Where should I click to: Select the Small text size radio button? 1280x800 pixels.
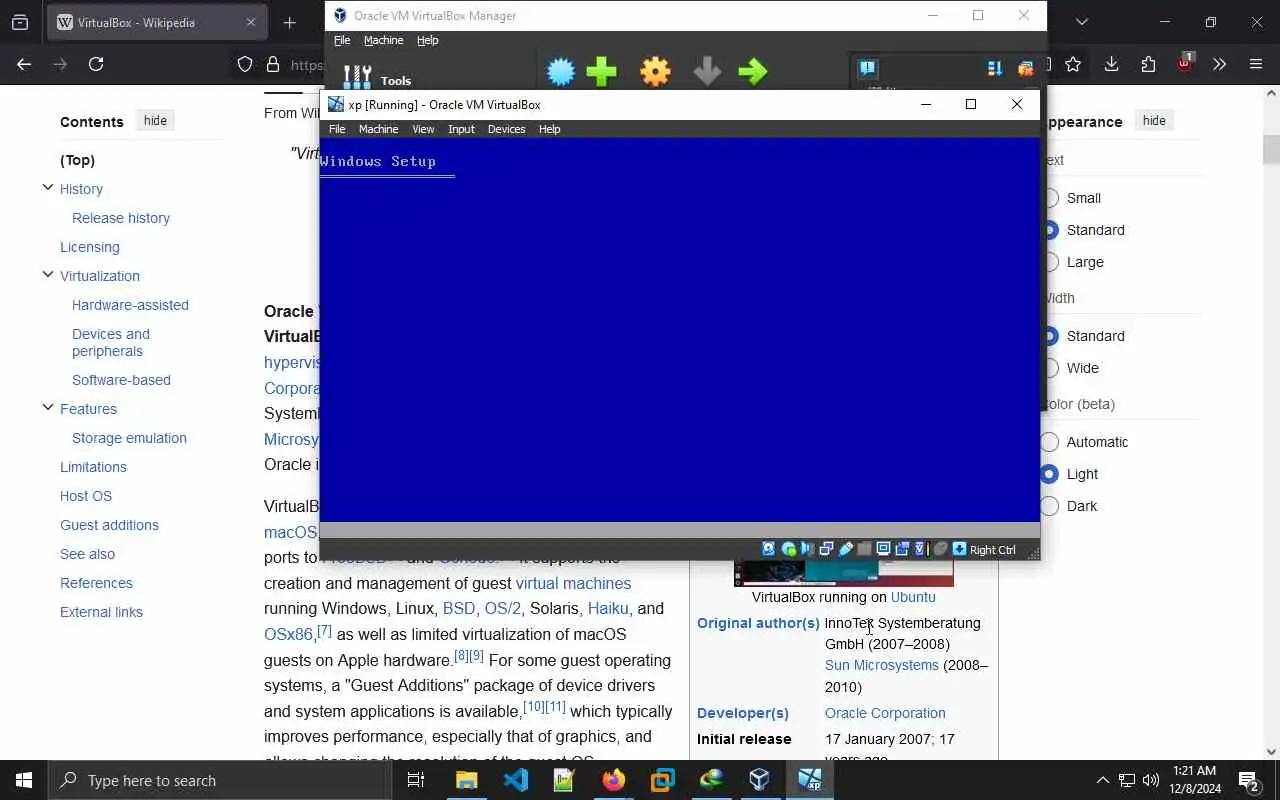click(1050, 198)
